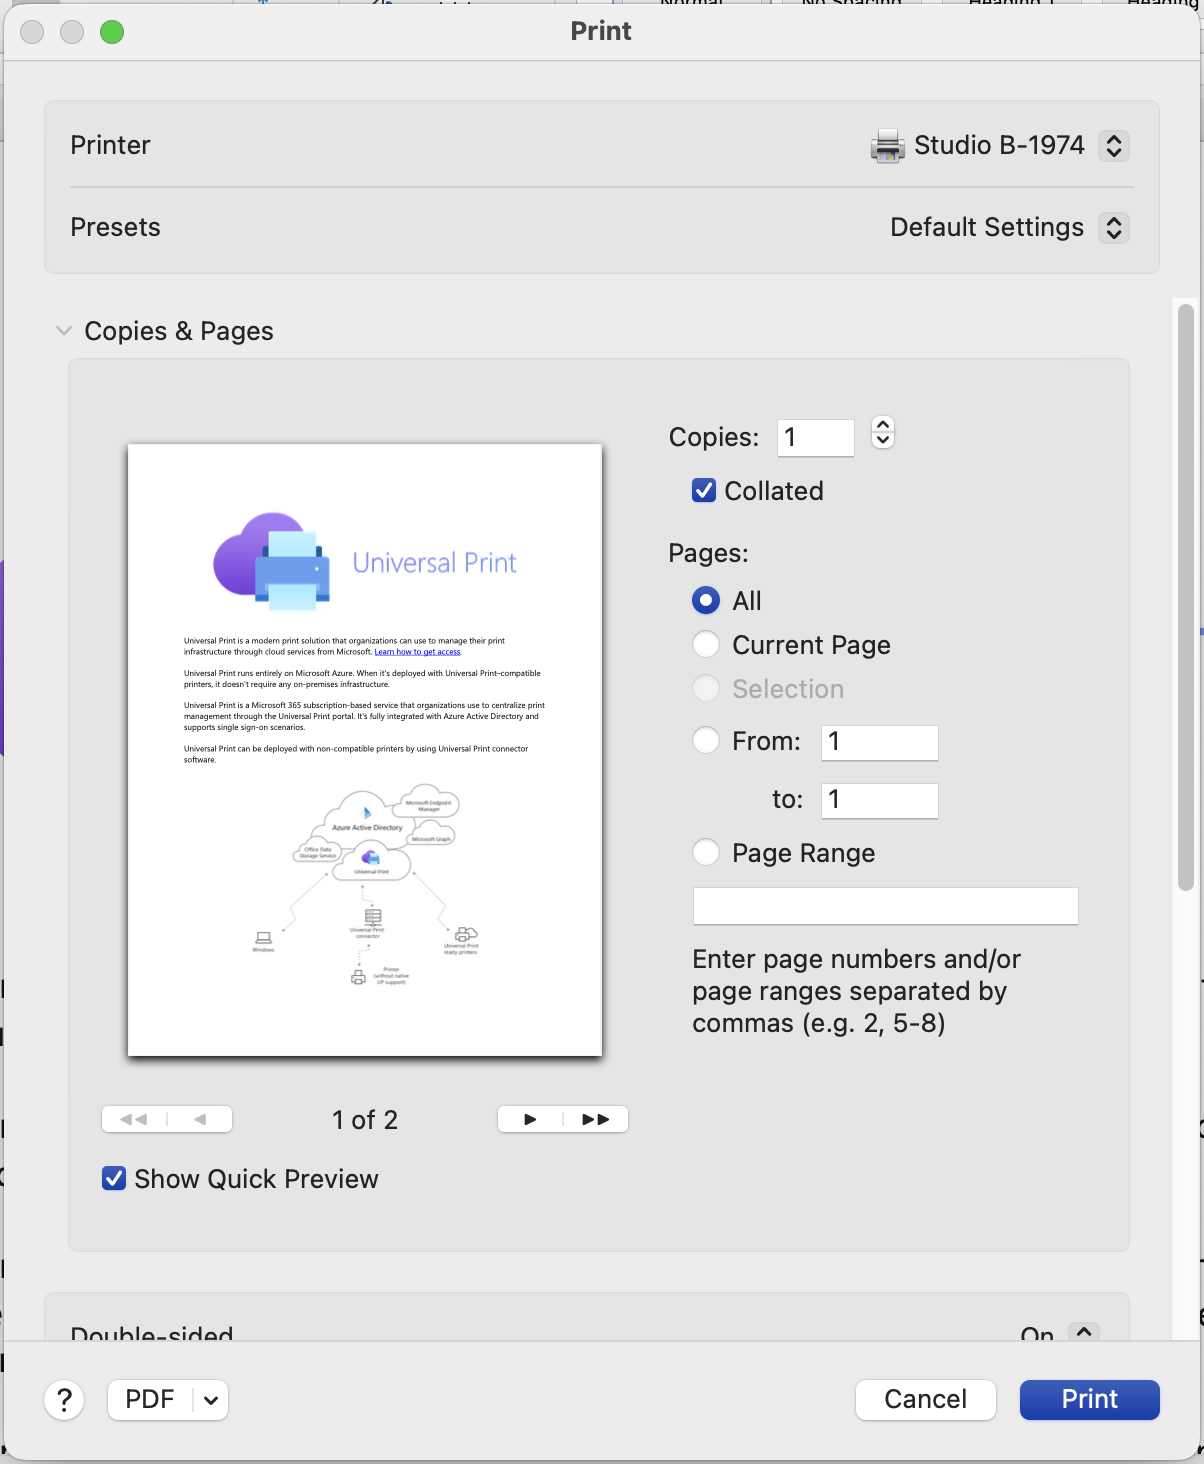Increase copies using the stepper arrows
The height and width of the screenshot is (1464, 1204).
coord(882,426)
